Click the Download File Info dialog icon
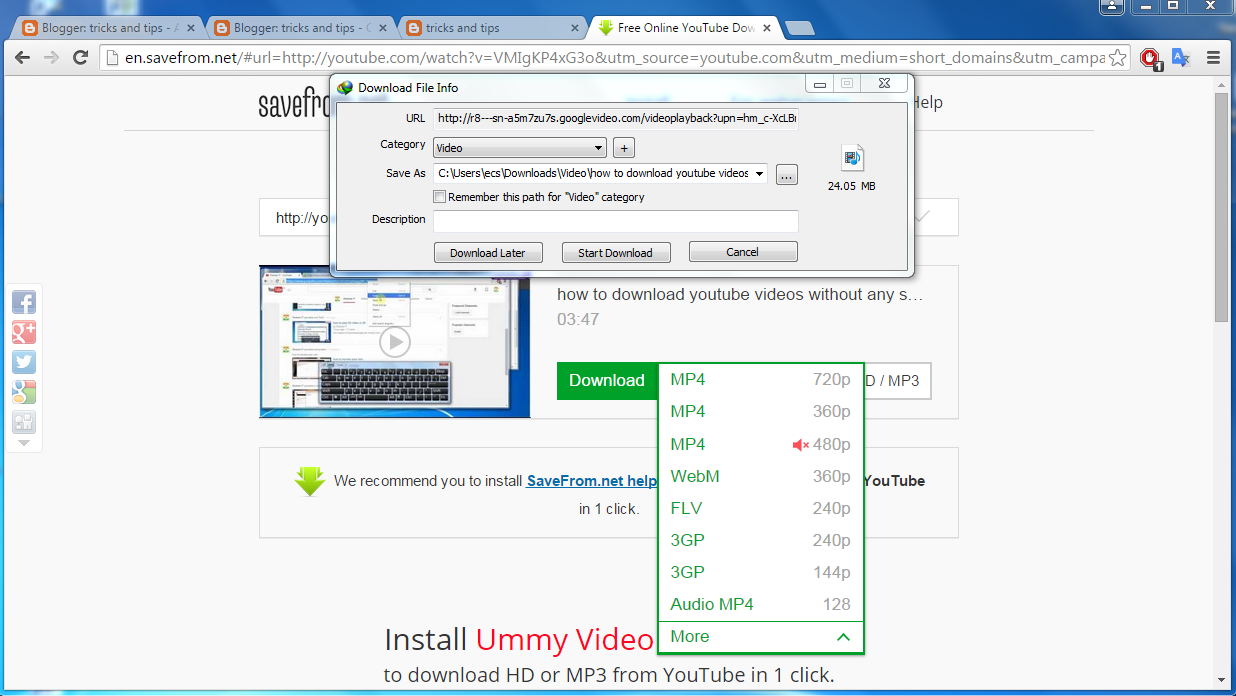 coord(345,87)
